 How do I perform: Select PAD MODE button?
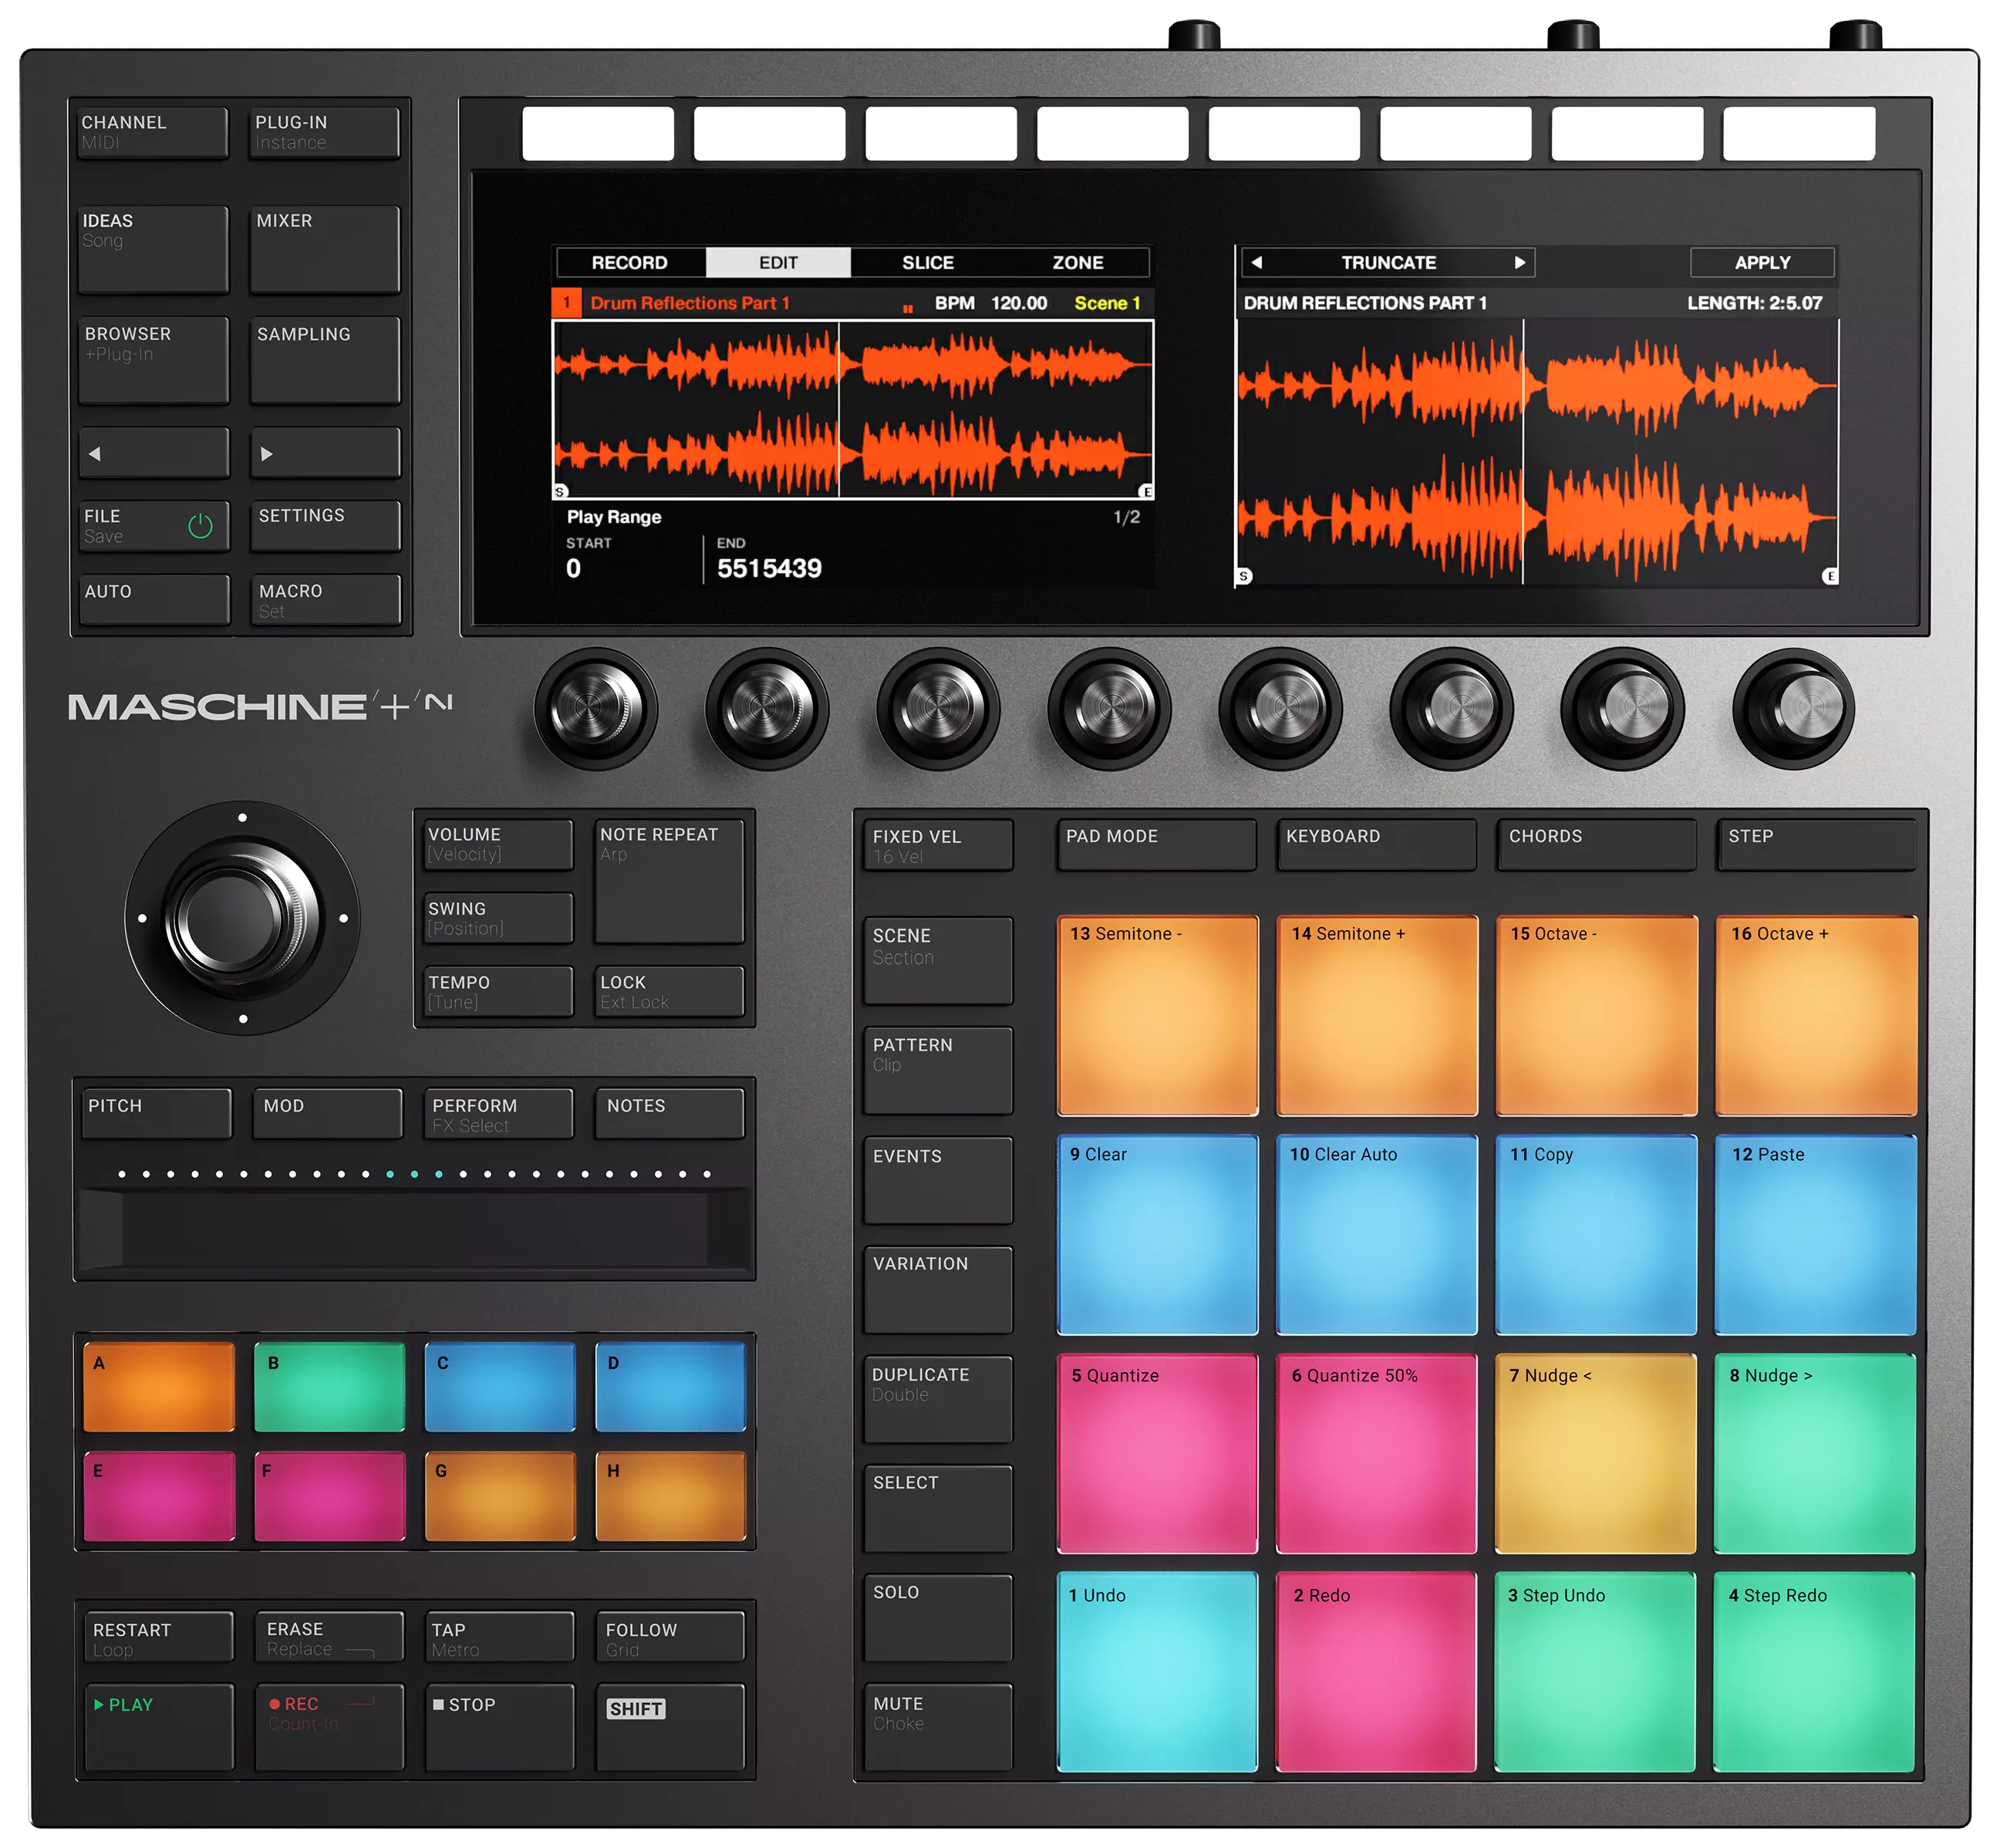click(1156, 845)
